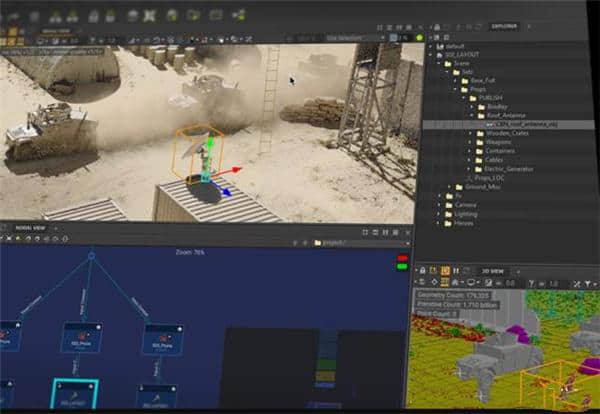The height and width of the screenshot is (414, 600).
Task: Click the blue gizmo arrow on the antenna
Action: (226, 192)
